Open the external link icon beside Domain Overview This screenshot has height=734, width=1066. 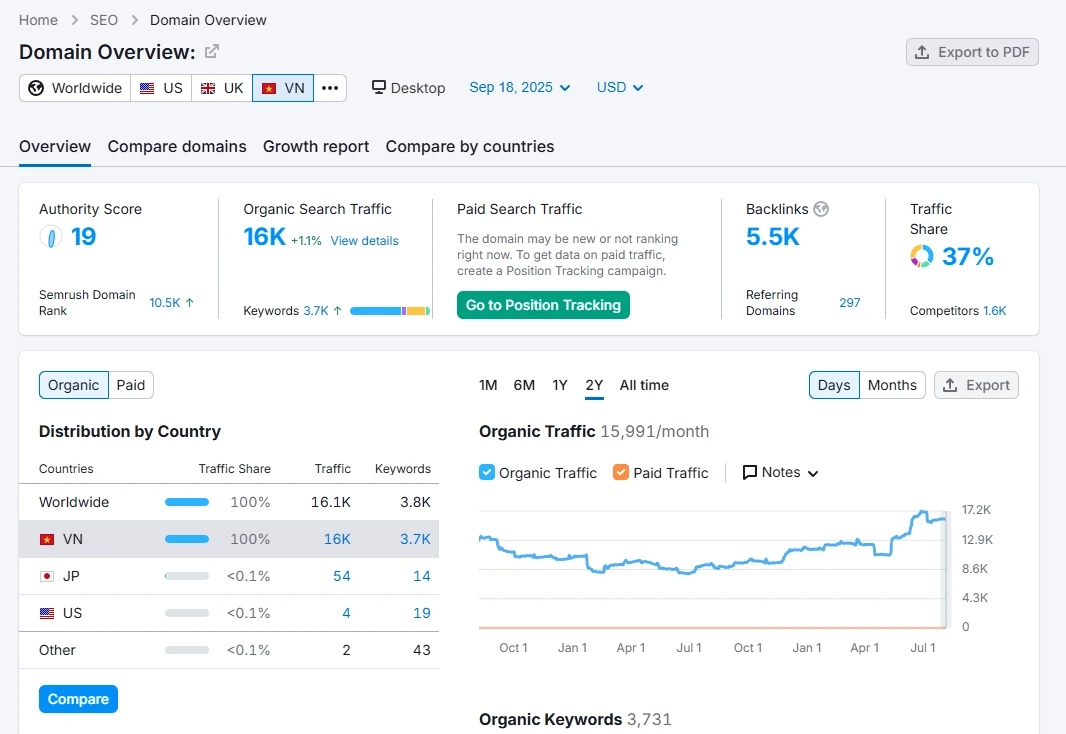coord(212,52)
